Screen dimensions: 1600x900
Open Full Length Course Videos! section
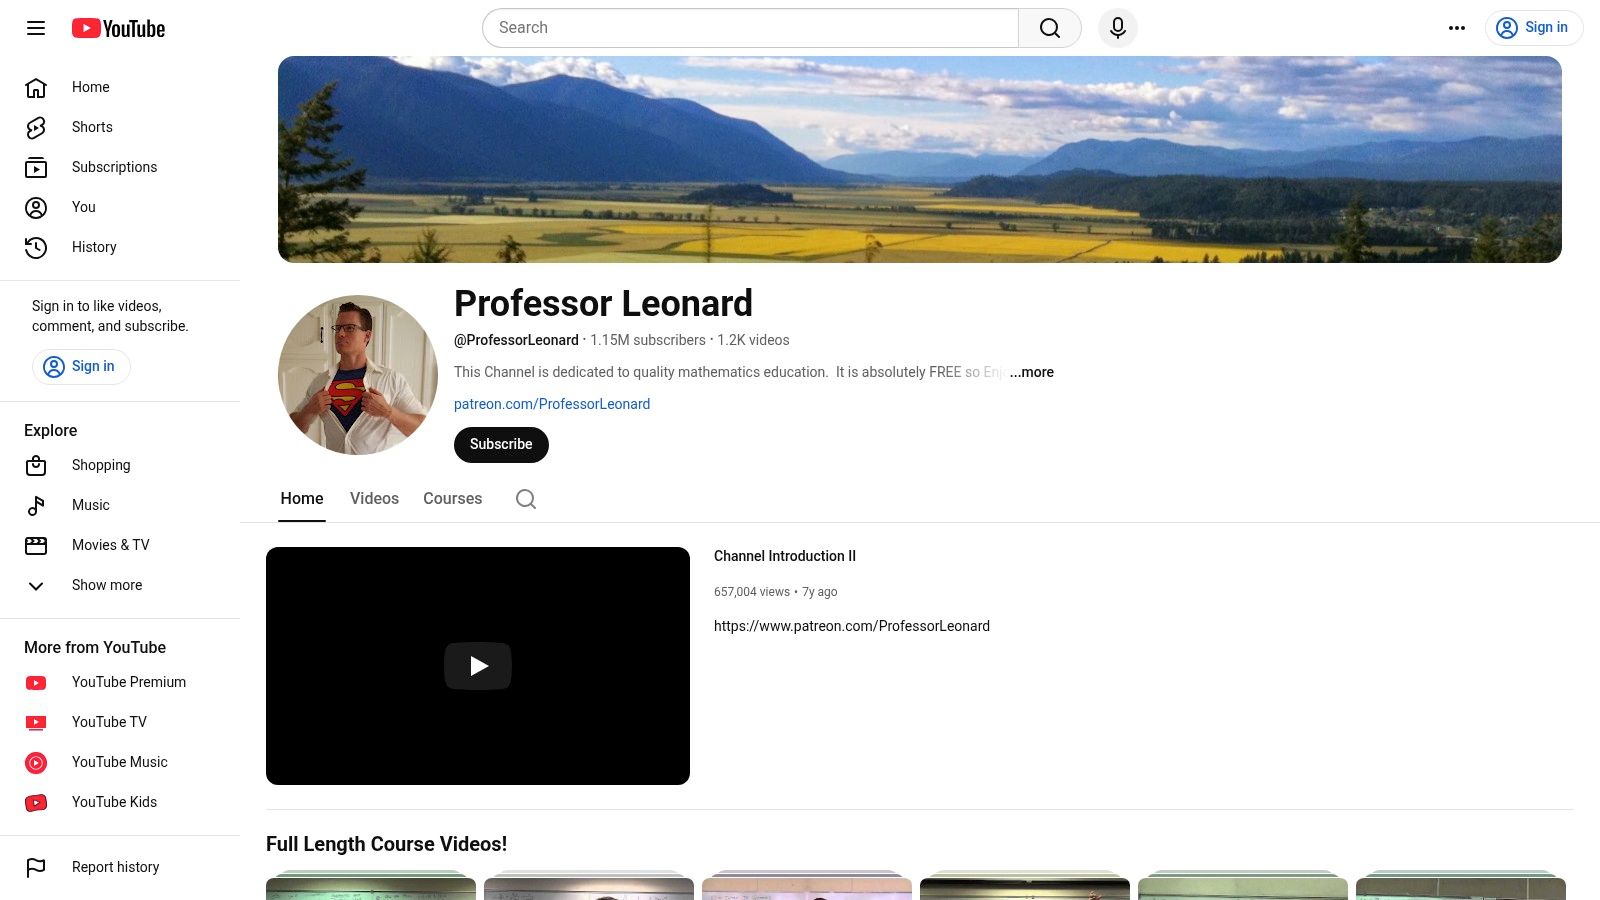pos(386,844)
